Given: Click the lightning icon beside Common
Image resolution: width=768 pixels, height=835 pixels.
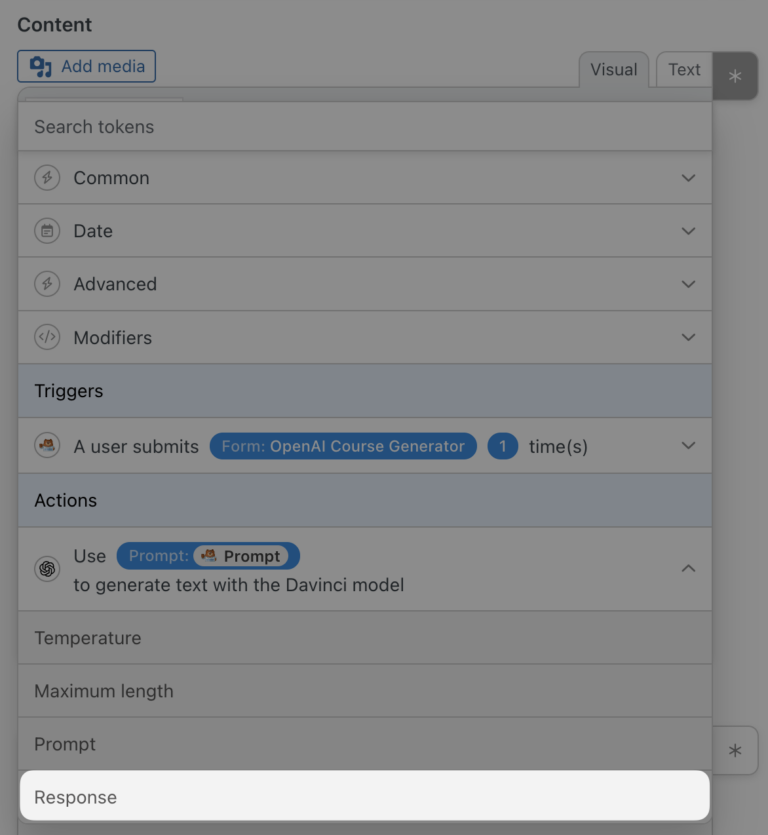Looking at the screenshot, I should click(46, 178).
